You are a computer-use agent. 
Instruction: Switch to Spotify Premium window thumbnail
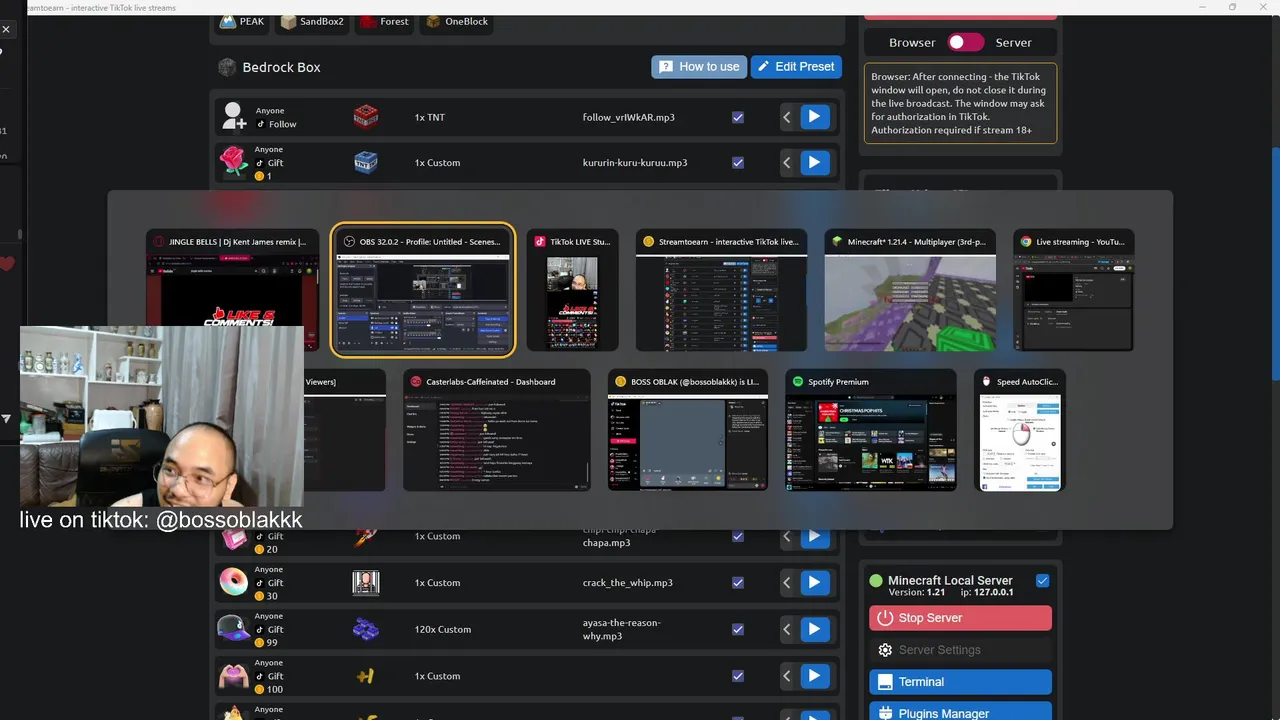[x=871, y=430]
